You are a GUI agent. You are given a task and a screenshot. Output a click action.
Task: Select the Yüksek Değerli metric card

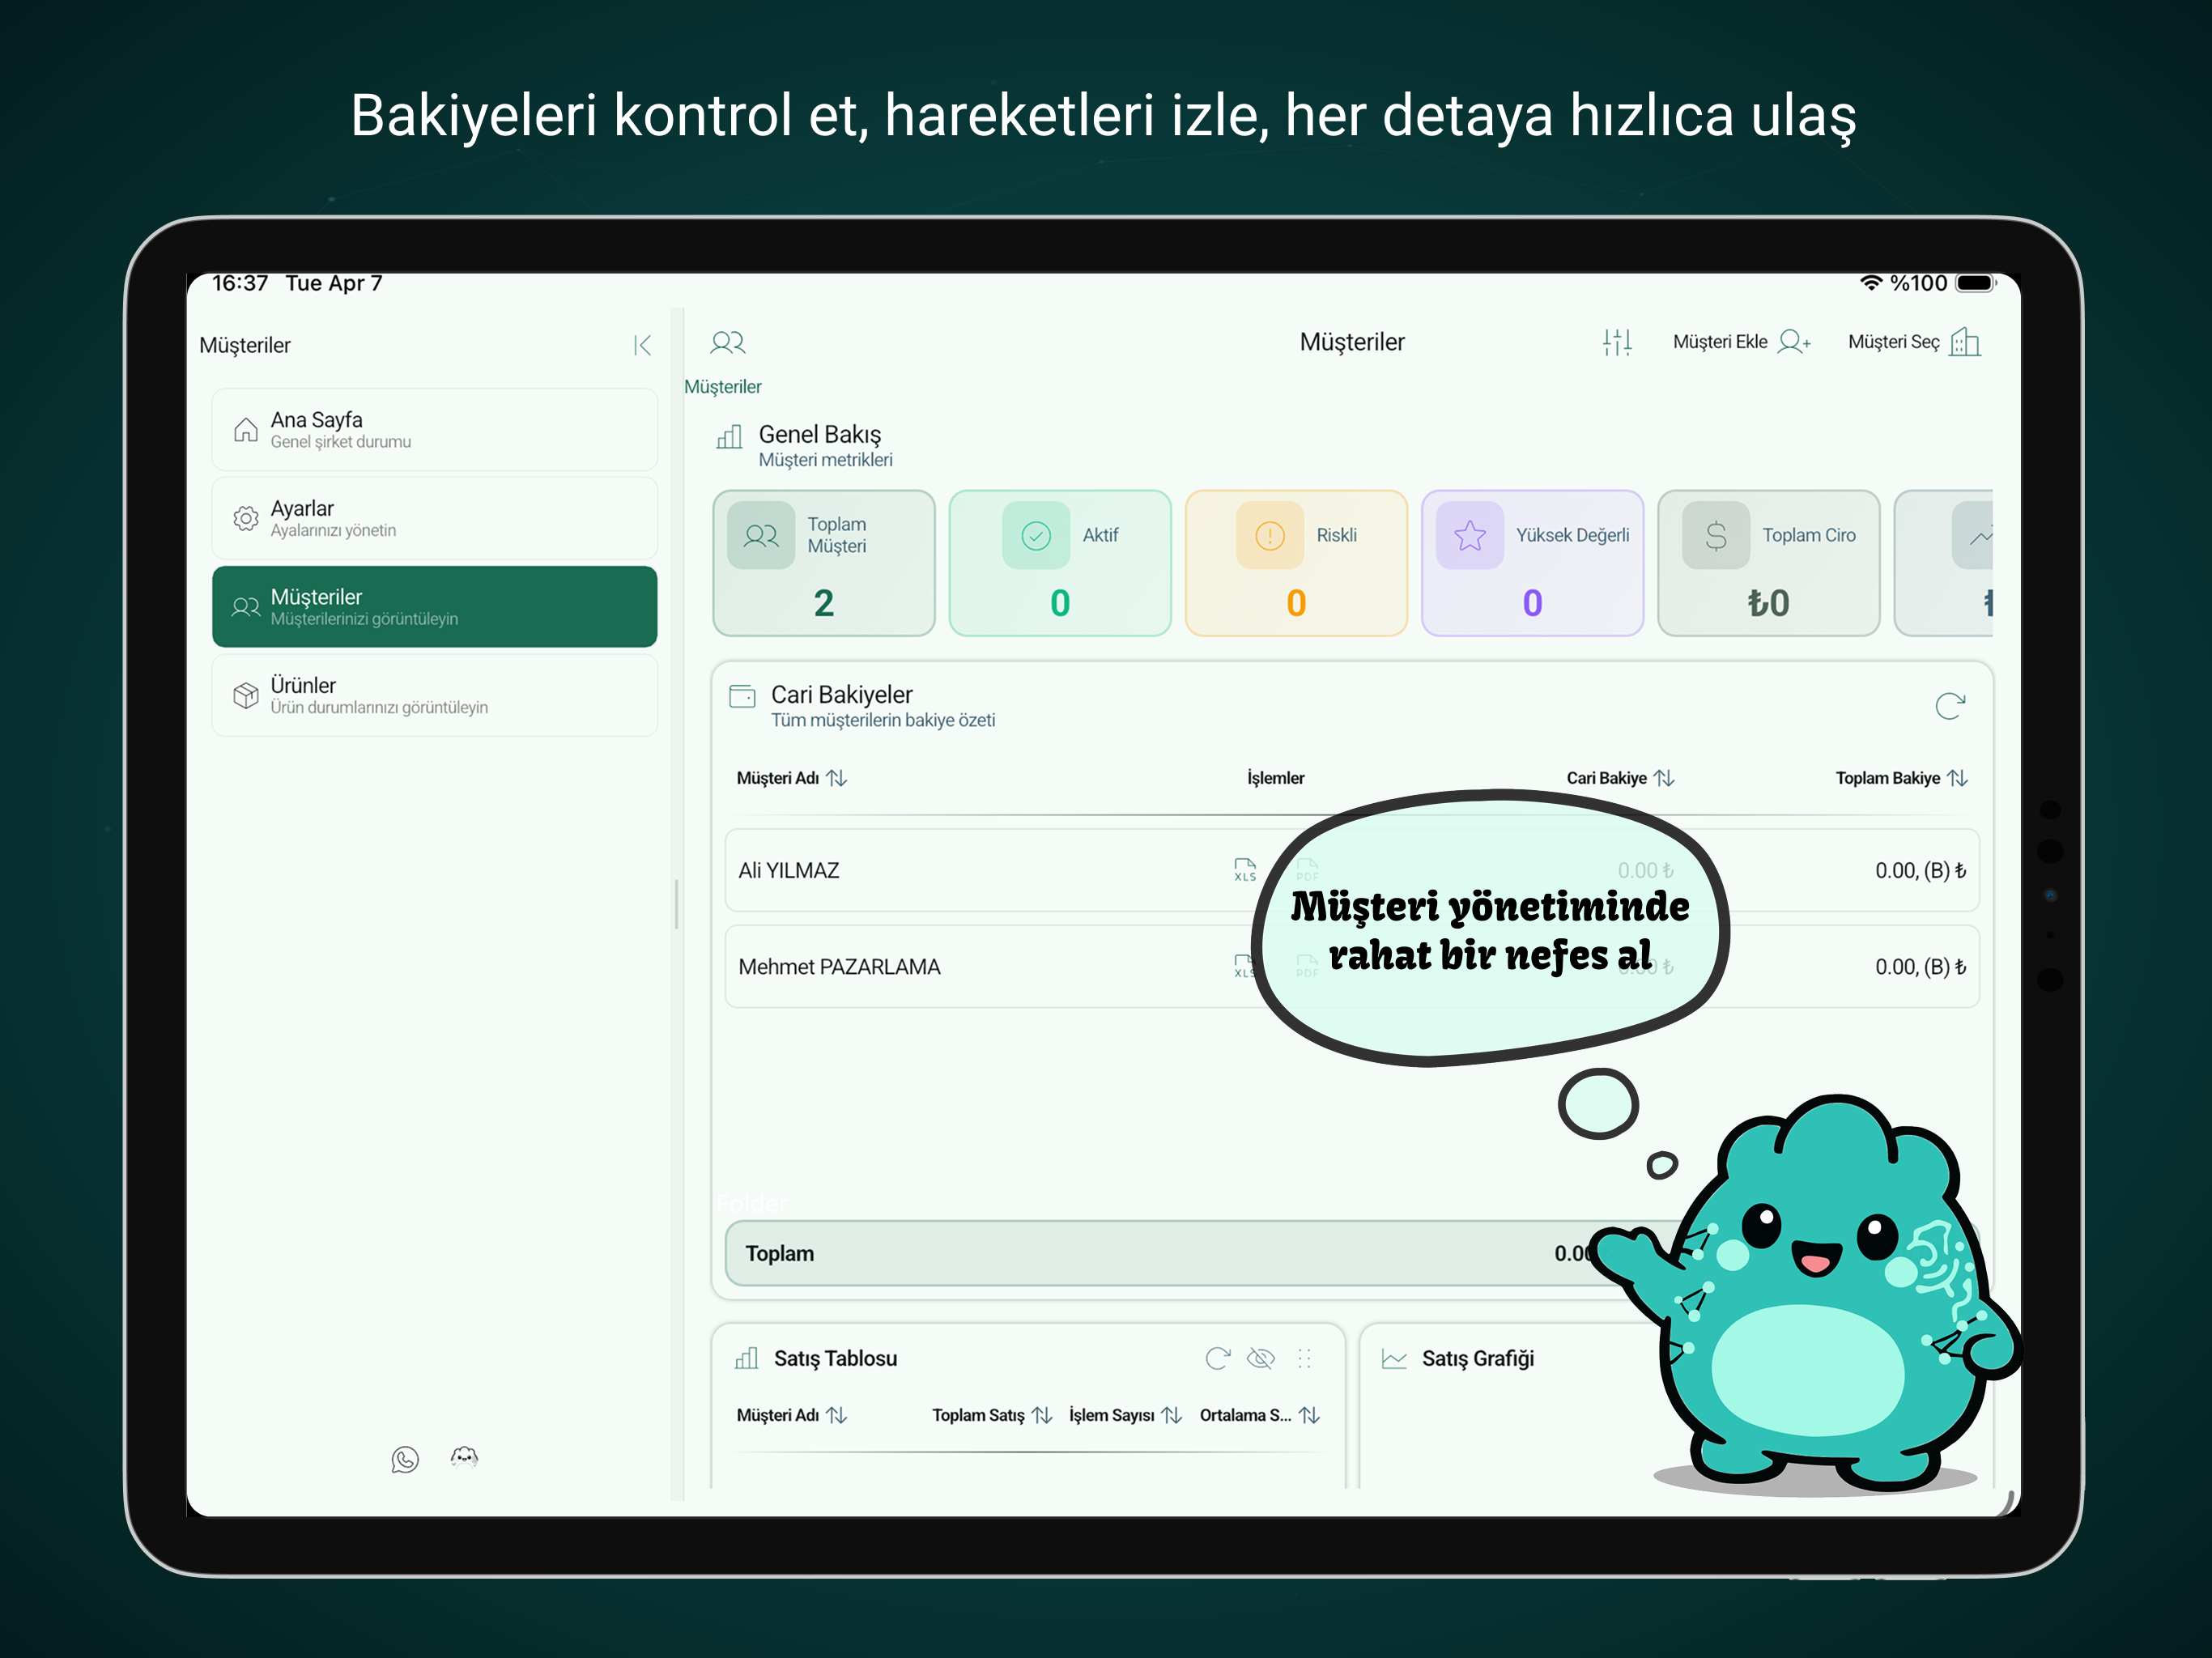pyautogui.click(x=1532, y=563)
